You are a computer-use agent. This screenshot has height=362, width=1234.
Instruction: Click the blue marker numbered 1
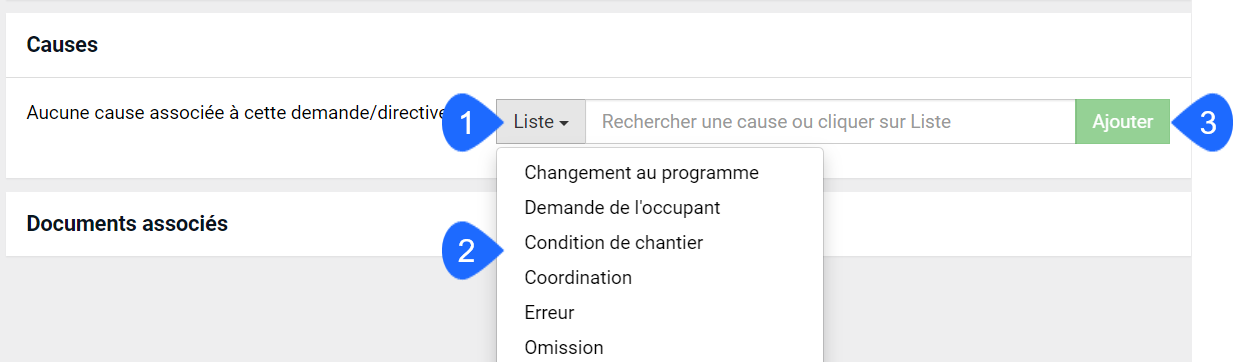click(x=468, y=123)
